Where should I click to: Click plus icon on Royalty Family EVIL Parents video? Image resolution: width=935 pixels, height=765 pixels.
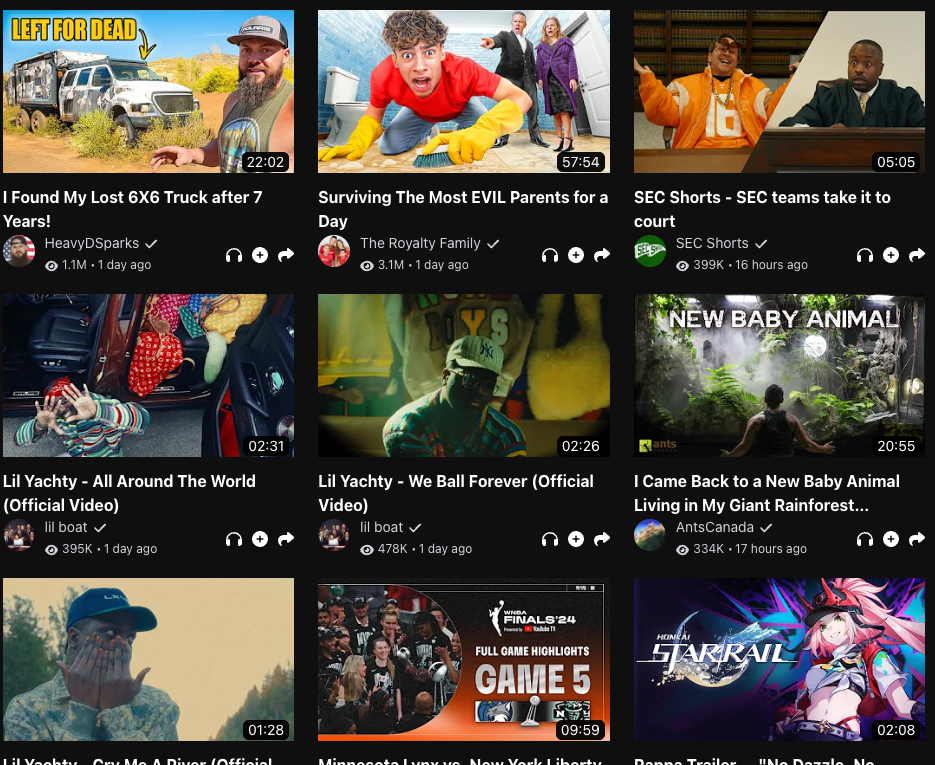[x=576, y=255]
